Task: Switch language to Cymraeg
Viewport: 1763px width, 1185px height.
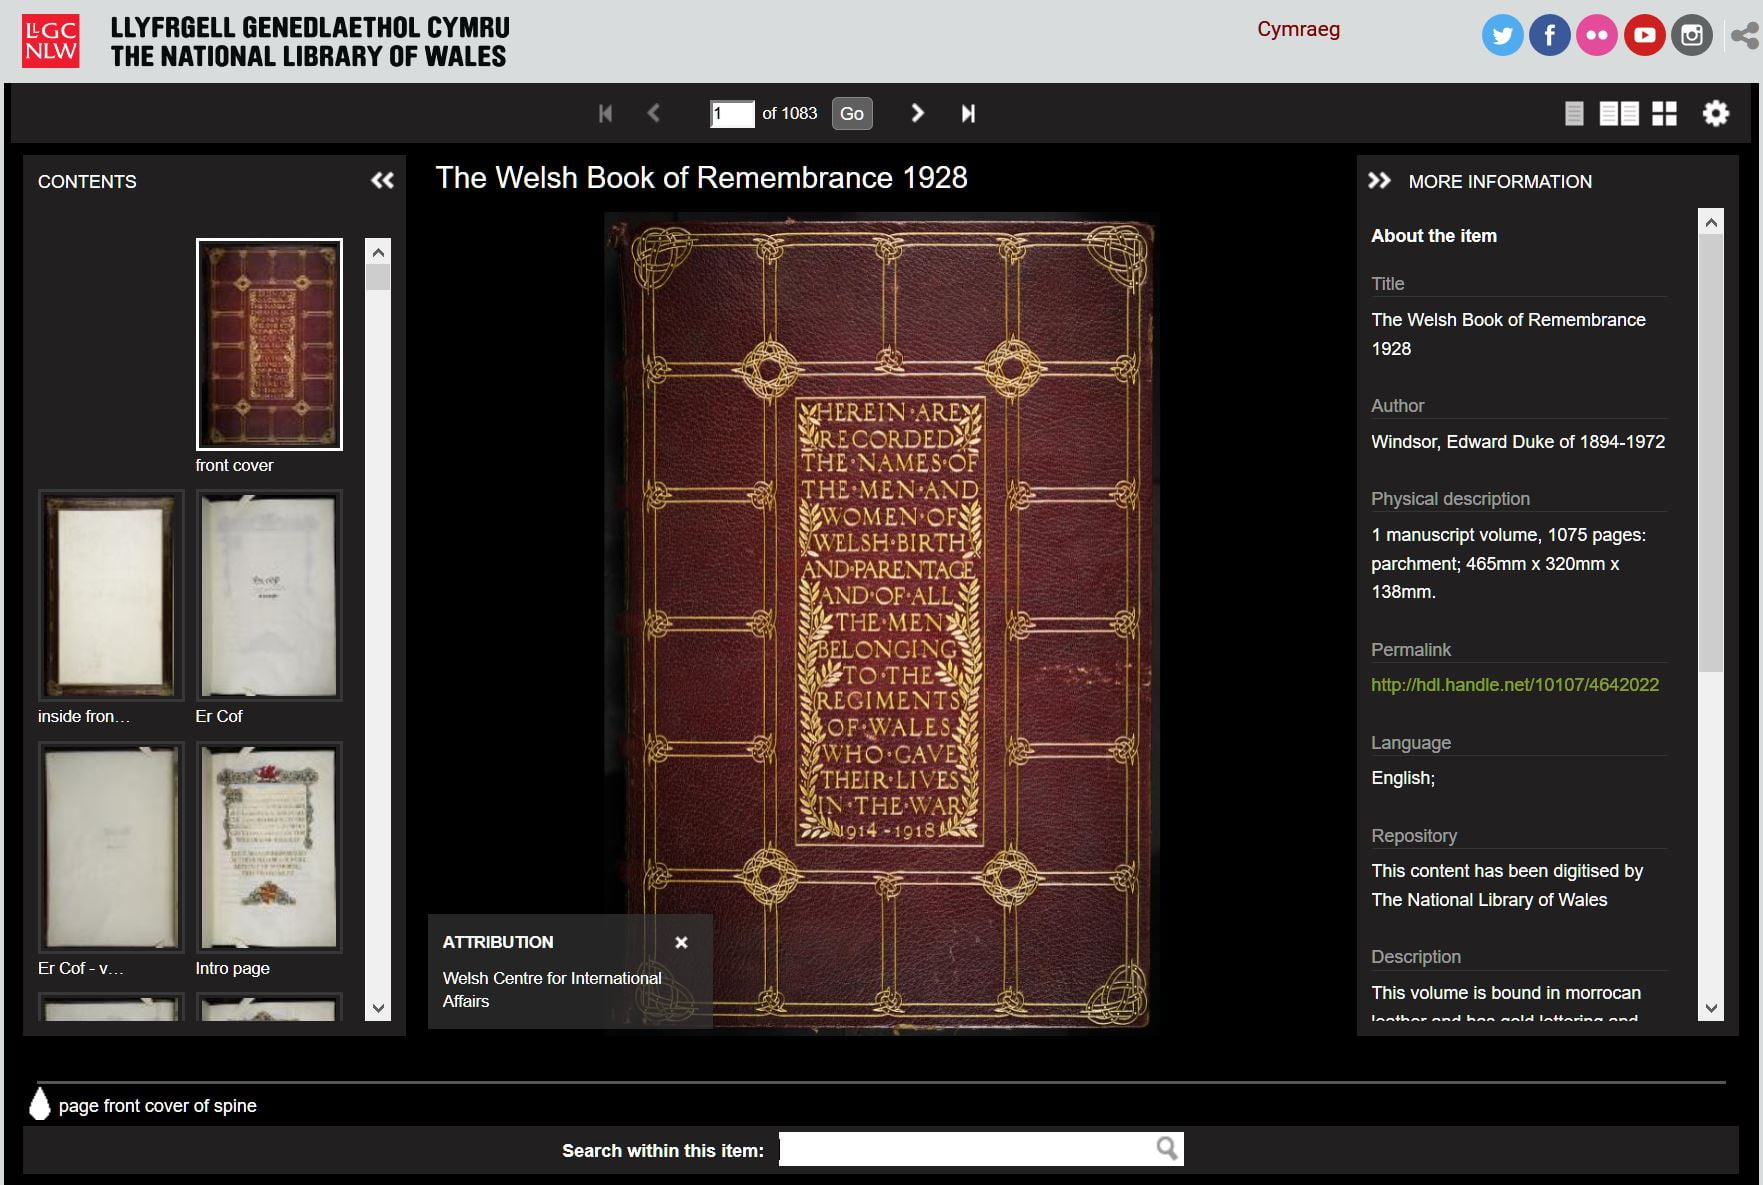Action: coord(1298,29)
